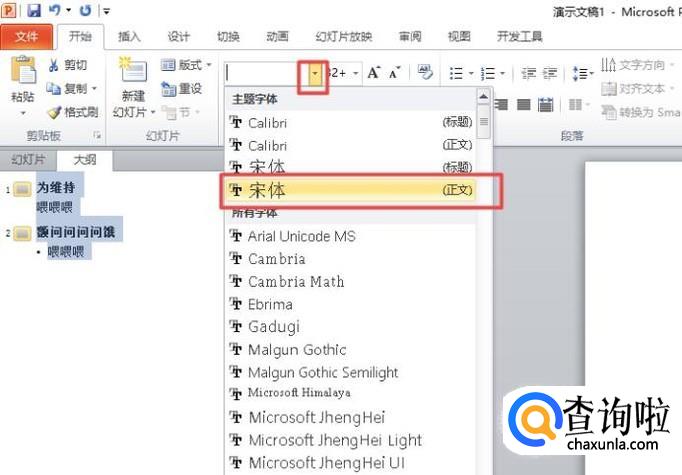The width and height of the screenshot is (682, 475).
Task: Switch to the Slides (幻灯片) pane tab
Action: 28,160
